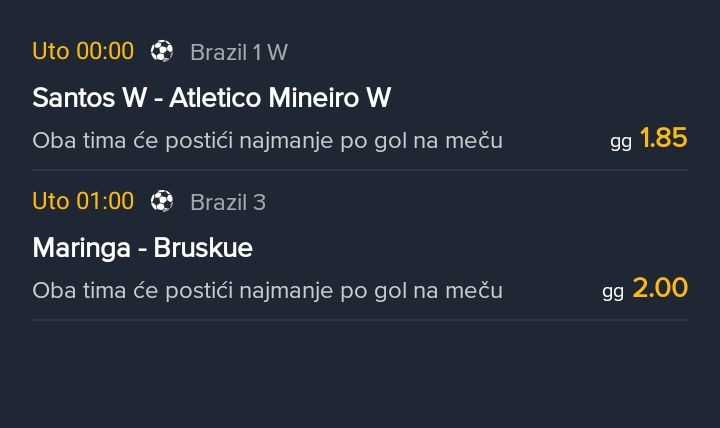The height and width of the screenshot is (428, 720).
Task: Open the Brazil 1 W league label
Action: 238,52
